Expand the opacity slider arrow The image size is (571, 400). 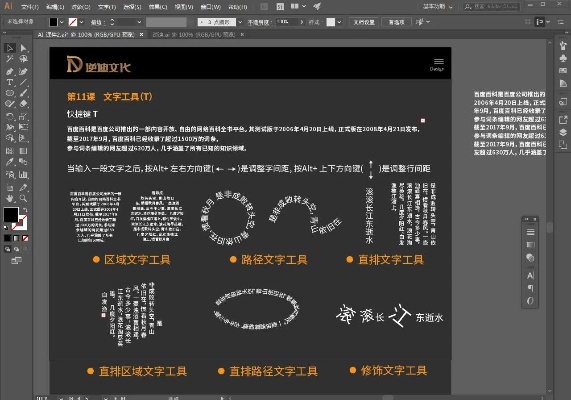(x=302, y=22)
